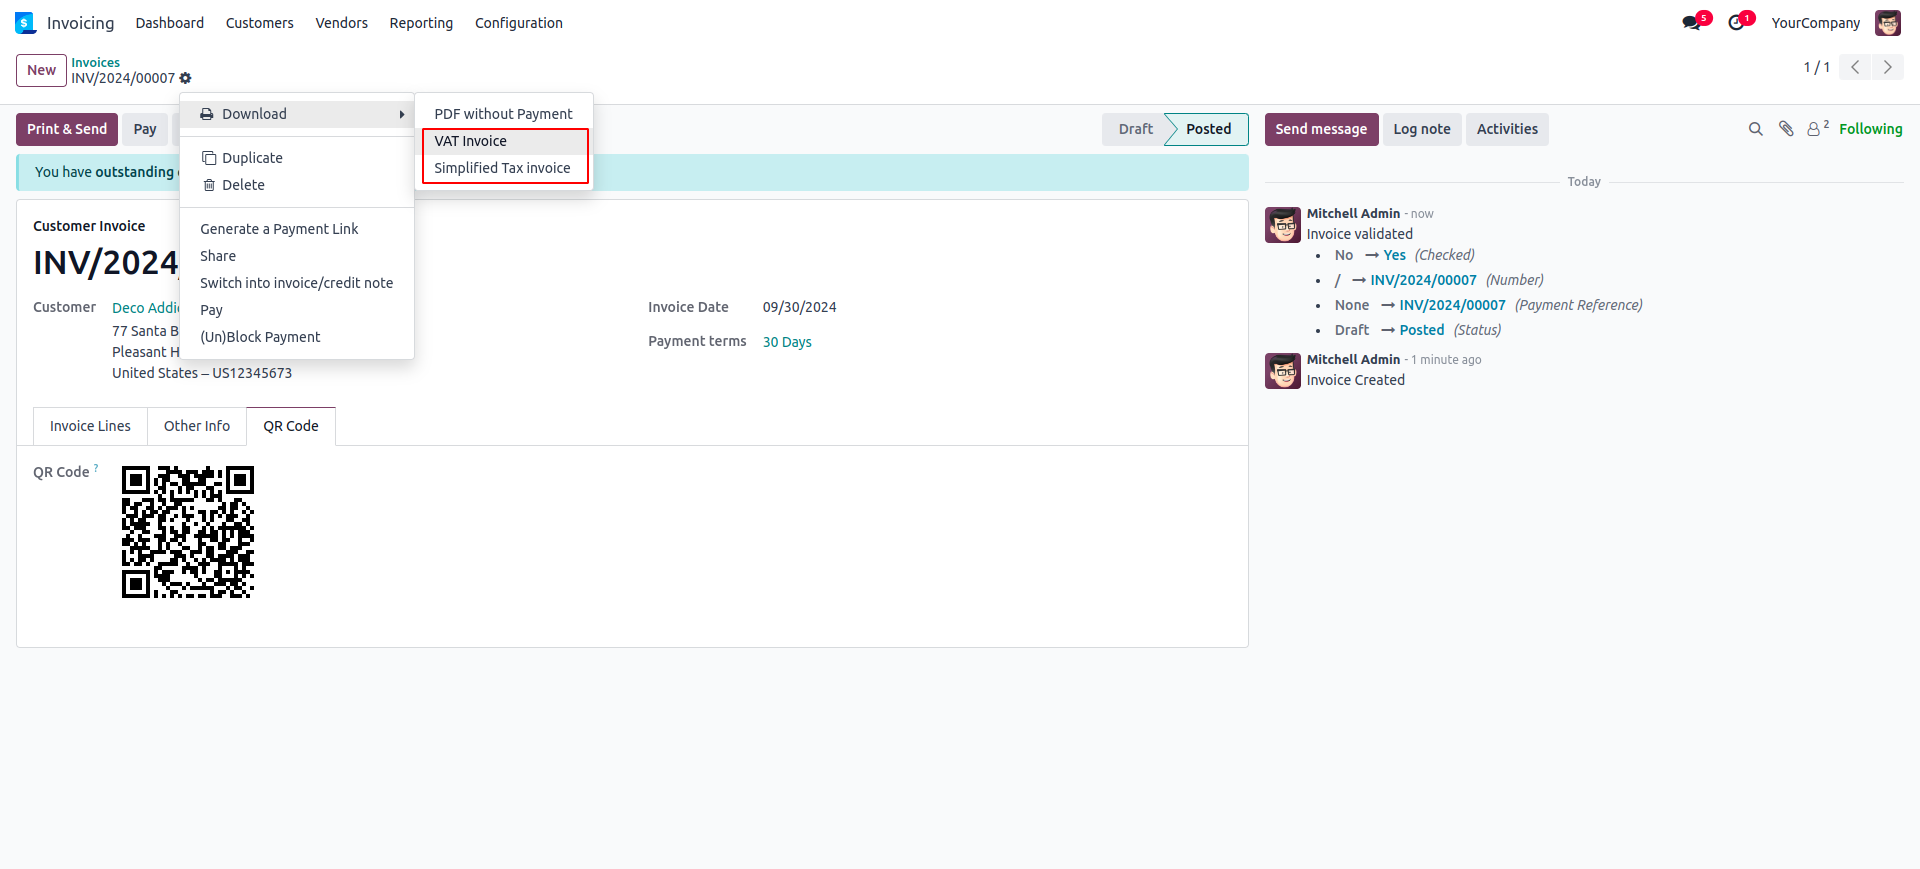Go back to Invoices breadcrumb
Screen dimensions: 1920x869
[95, 62]
